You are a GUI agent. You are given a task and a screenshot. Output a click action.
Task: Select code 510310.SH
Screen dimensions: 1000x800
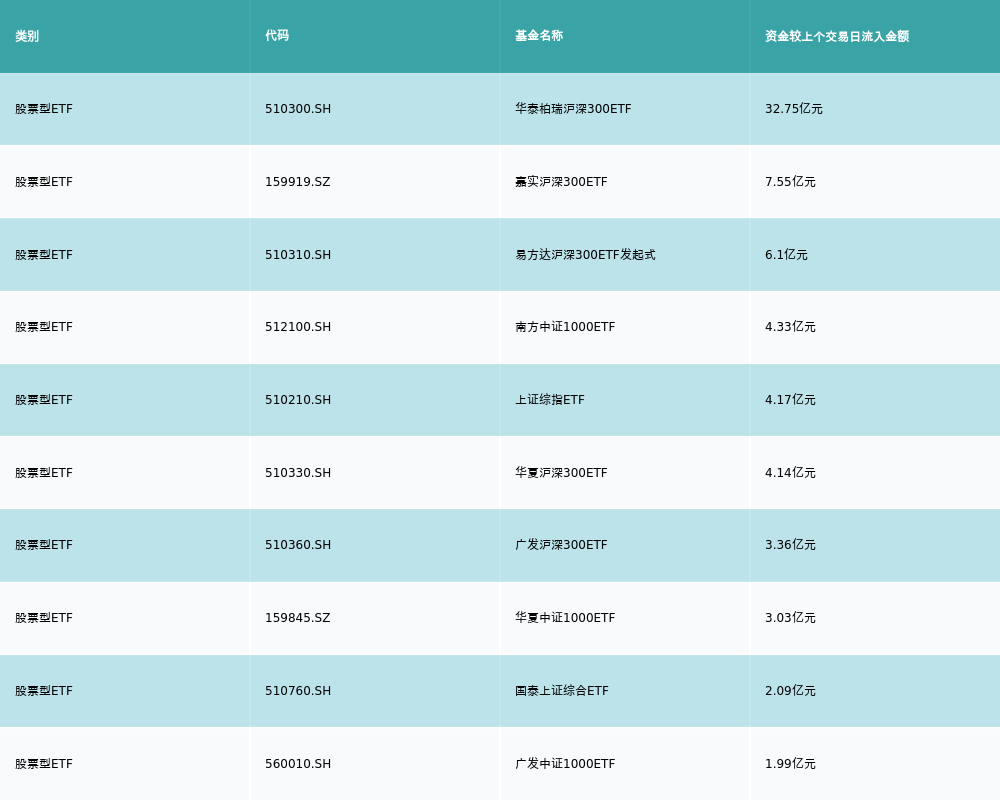click(x=298, y=255)
